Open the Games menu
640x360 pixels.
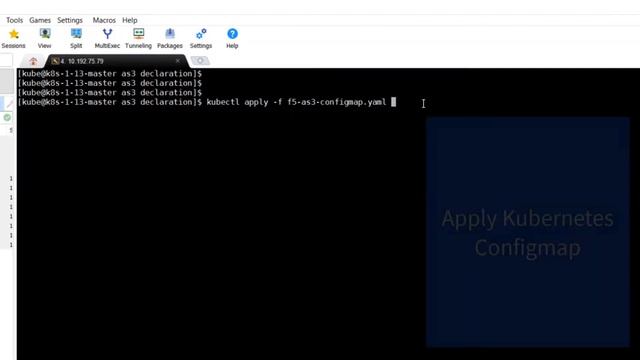tap(40, 20)
